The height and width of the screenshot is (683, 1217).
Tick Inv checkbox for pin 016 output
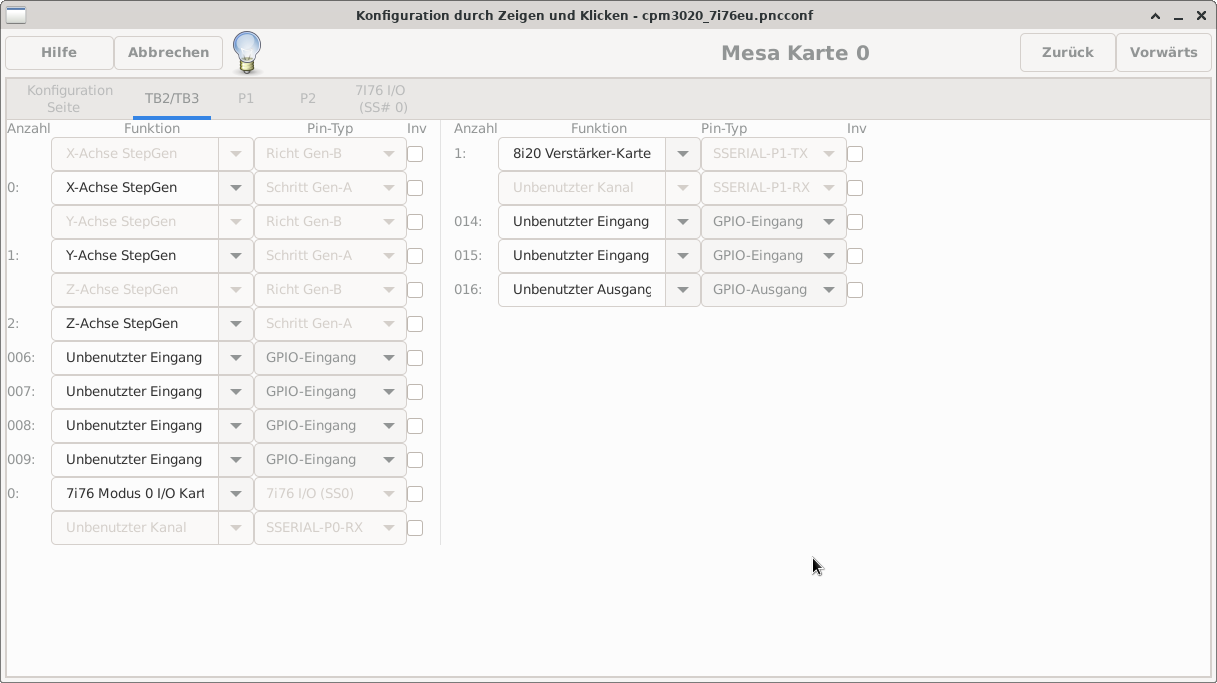tap(855, 290)
